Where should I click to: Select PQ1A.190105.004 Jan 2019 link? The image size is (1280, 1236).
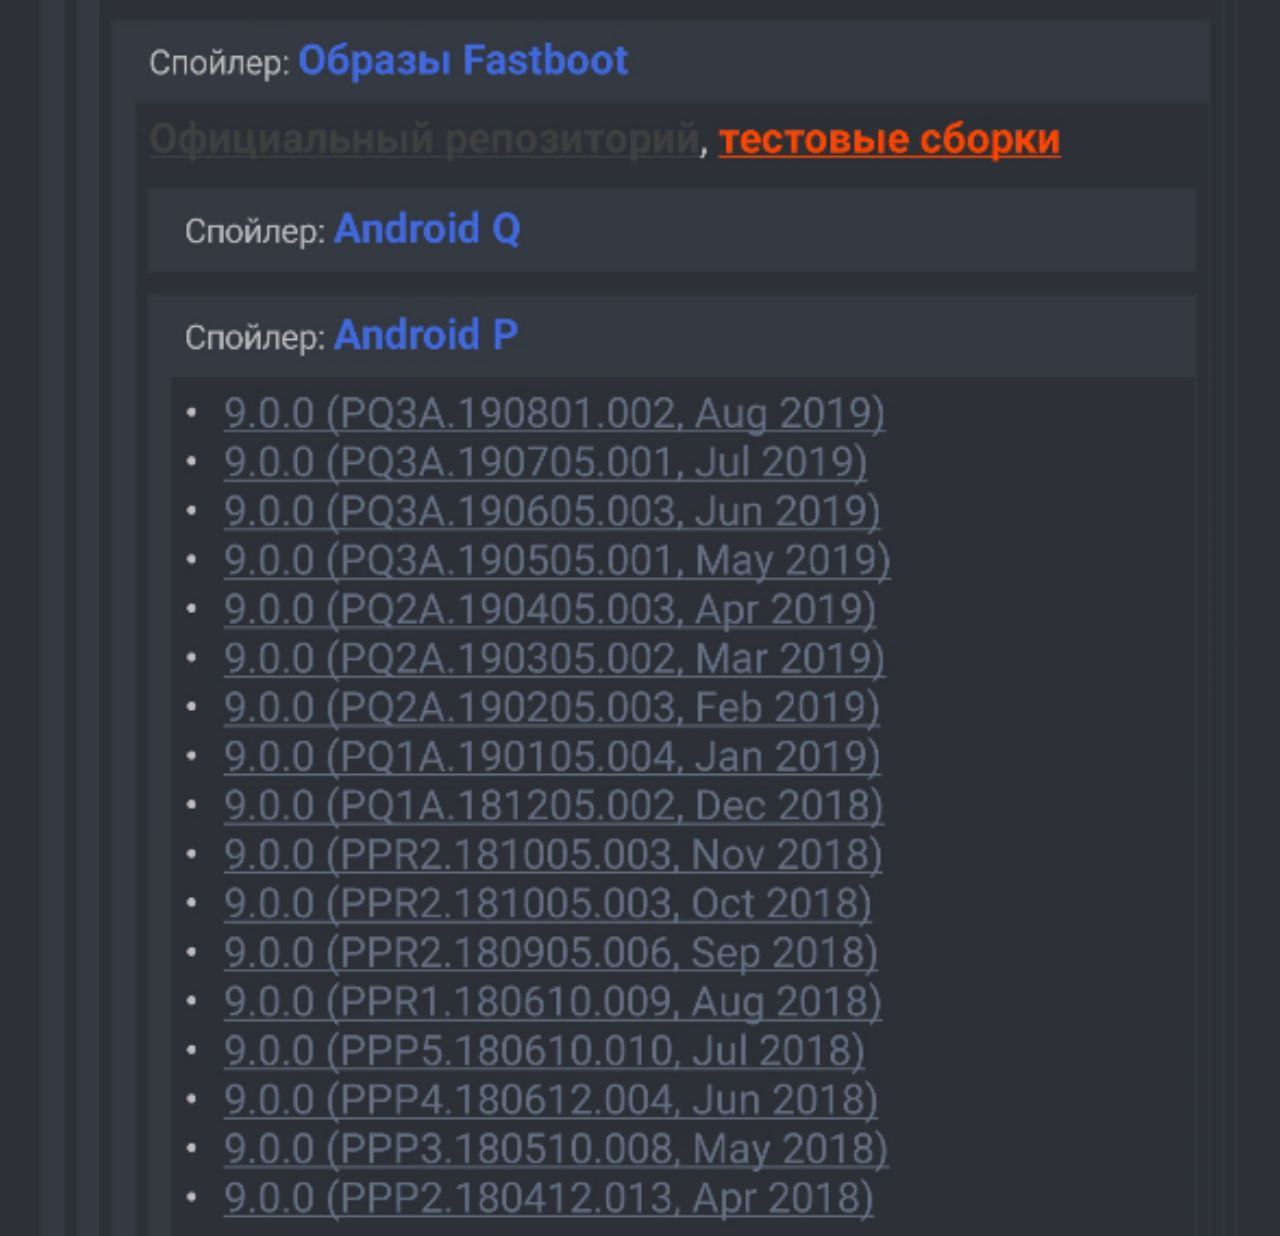tap(552, 756)
